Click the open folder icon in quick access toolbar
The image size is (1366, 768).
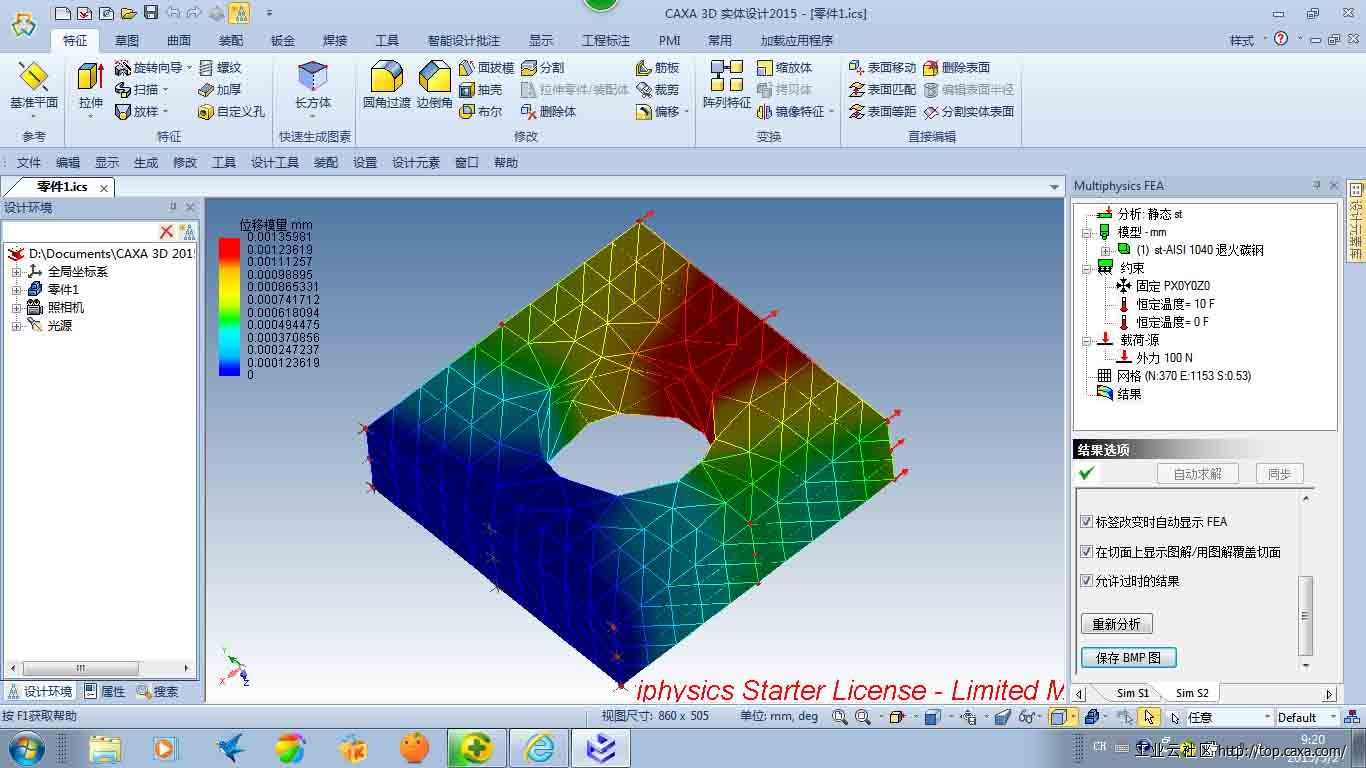[128, 13]
